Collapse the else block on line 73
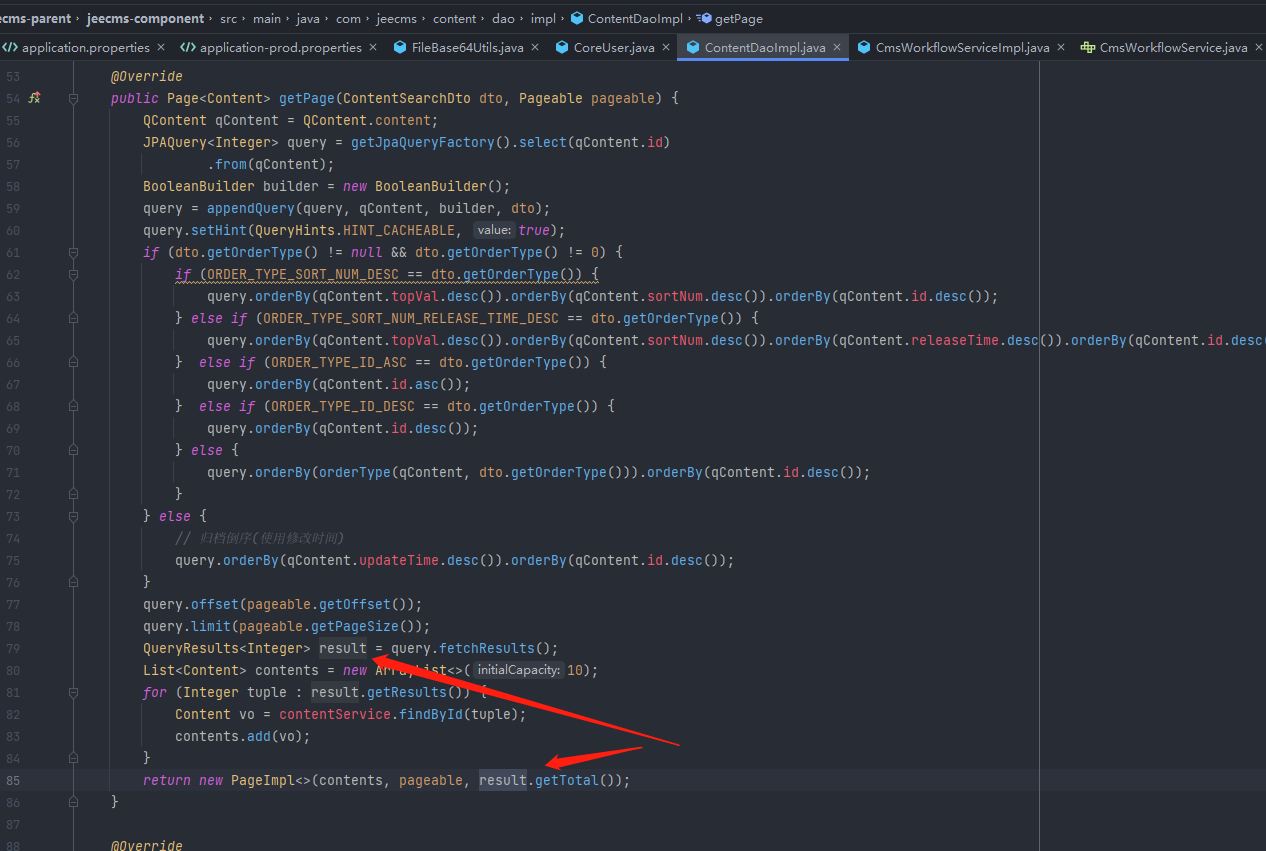 click(x=73, y=516)
